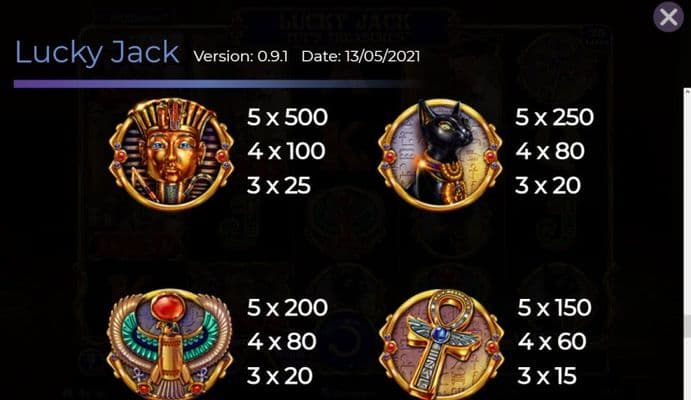Click the 5 x 500 pharaoh payout

click(x=287, y=117)
